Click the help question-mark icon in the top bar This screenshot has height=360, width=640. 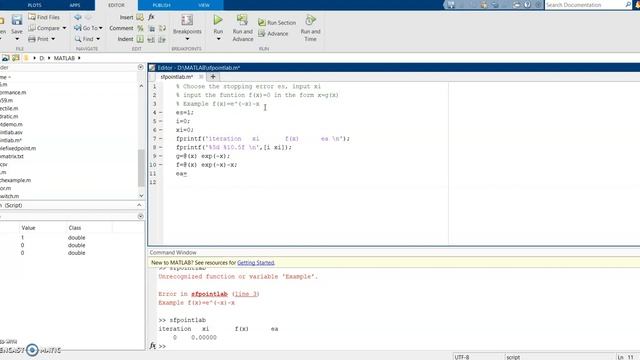click(x=527, y=4)
